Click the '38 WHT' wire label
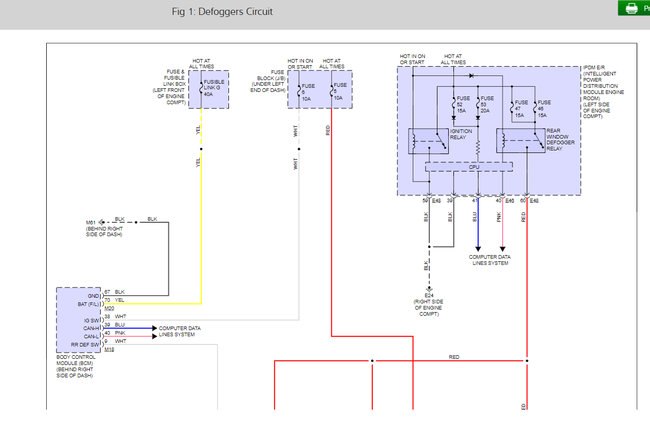 [x=115, y=316]
